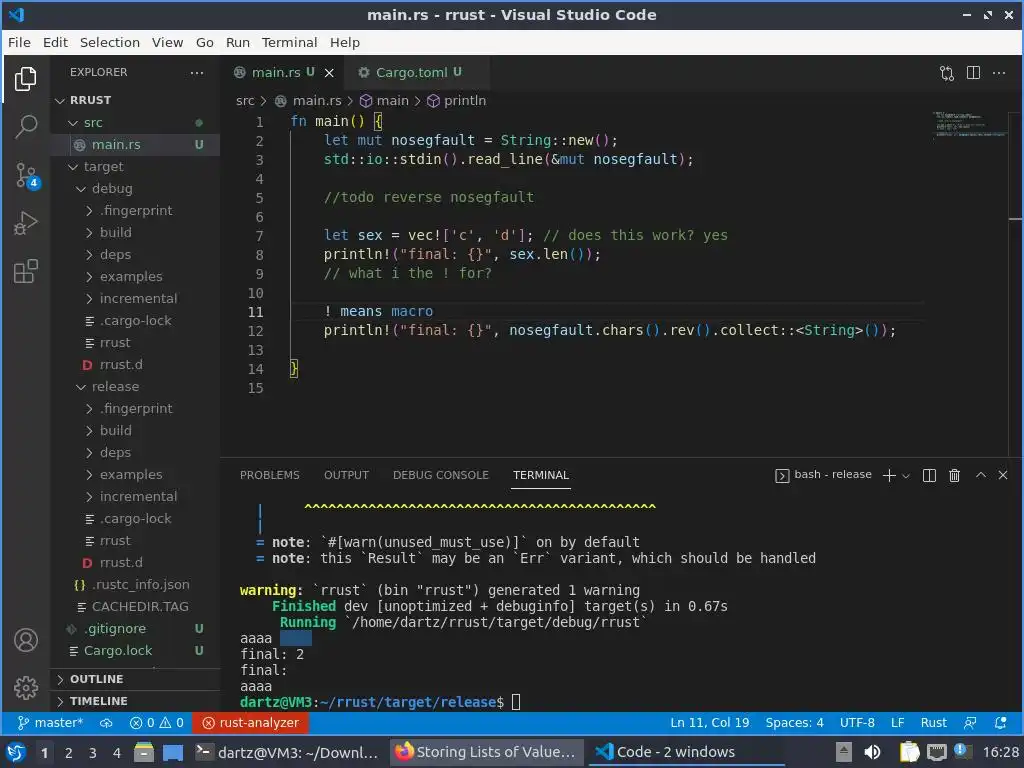This screenshot has width=1024, height=768.
Task: Switch to the OUTPUT panel tab
Action: [x=346, y=475]
